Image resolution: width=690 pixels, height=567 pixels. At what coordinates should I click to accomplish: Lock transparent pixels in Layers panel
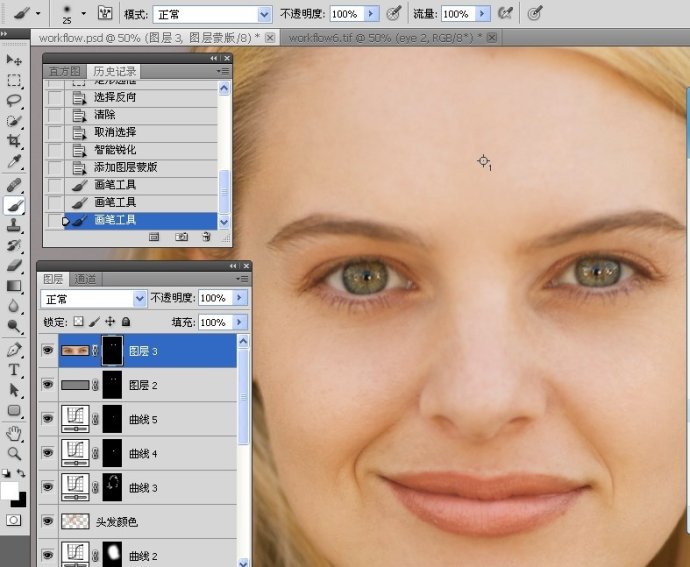click(78, 322)
